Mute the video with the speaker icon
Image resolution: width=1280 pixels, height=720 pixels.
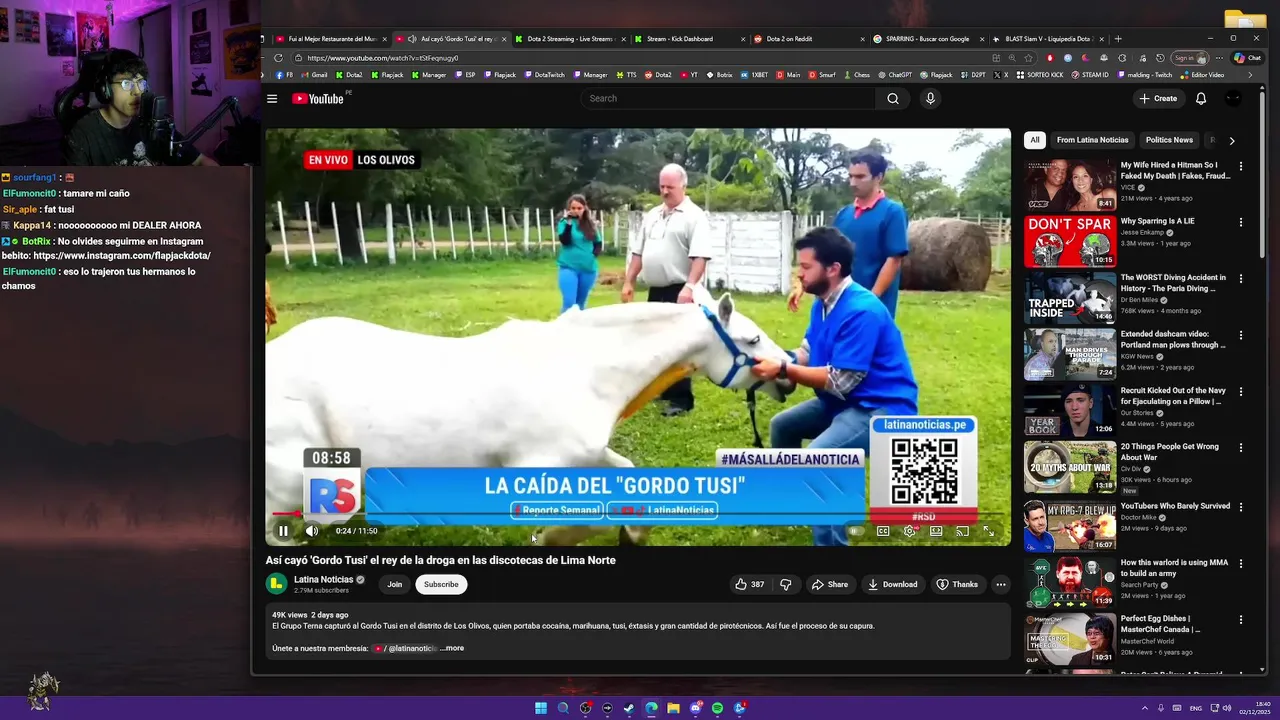(312, 531)
